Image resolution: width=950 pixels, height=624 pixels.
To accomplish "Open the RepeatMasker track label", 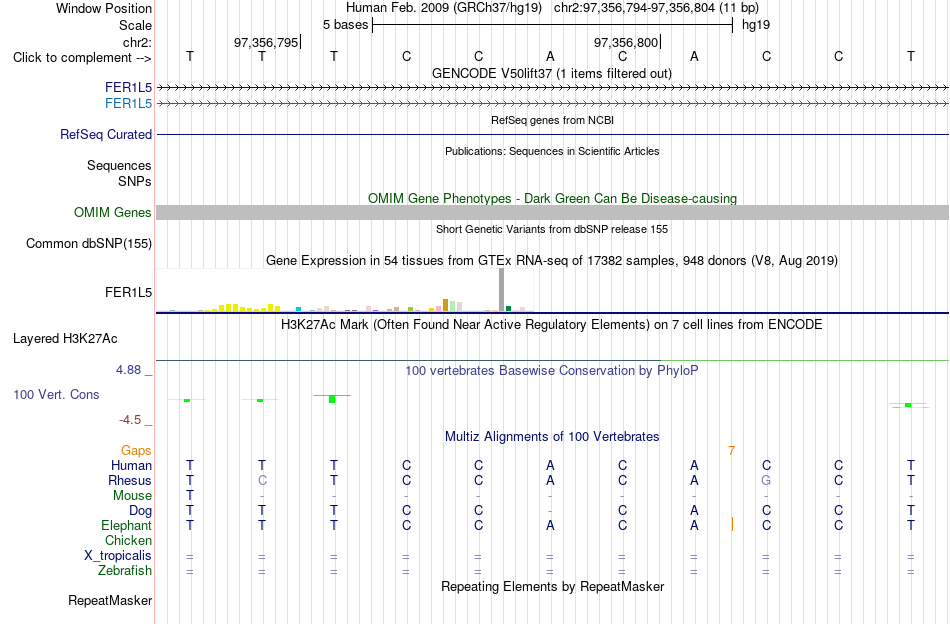I will [110, 600].
